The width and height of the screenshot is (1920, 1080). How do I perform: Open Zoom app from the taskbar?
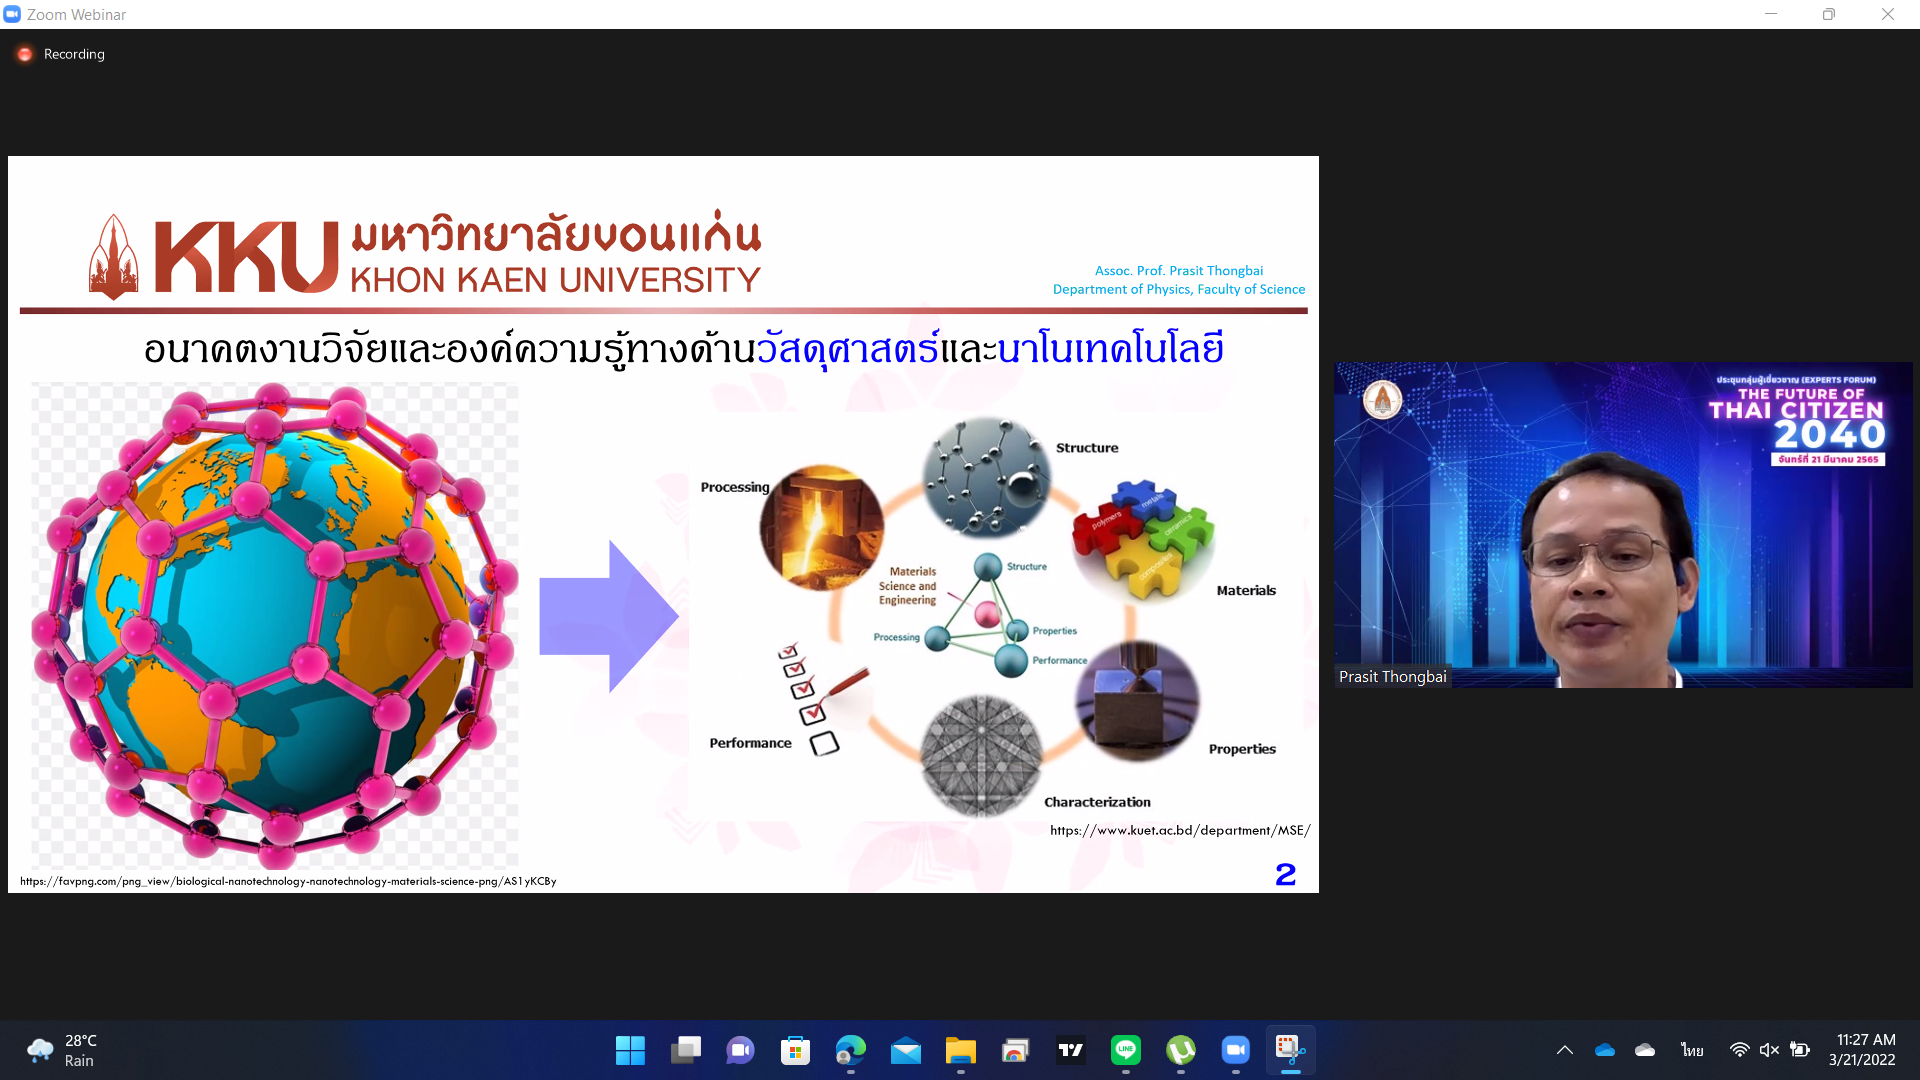pos(1236,1050)
